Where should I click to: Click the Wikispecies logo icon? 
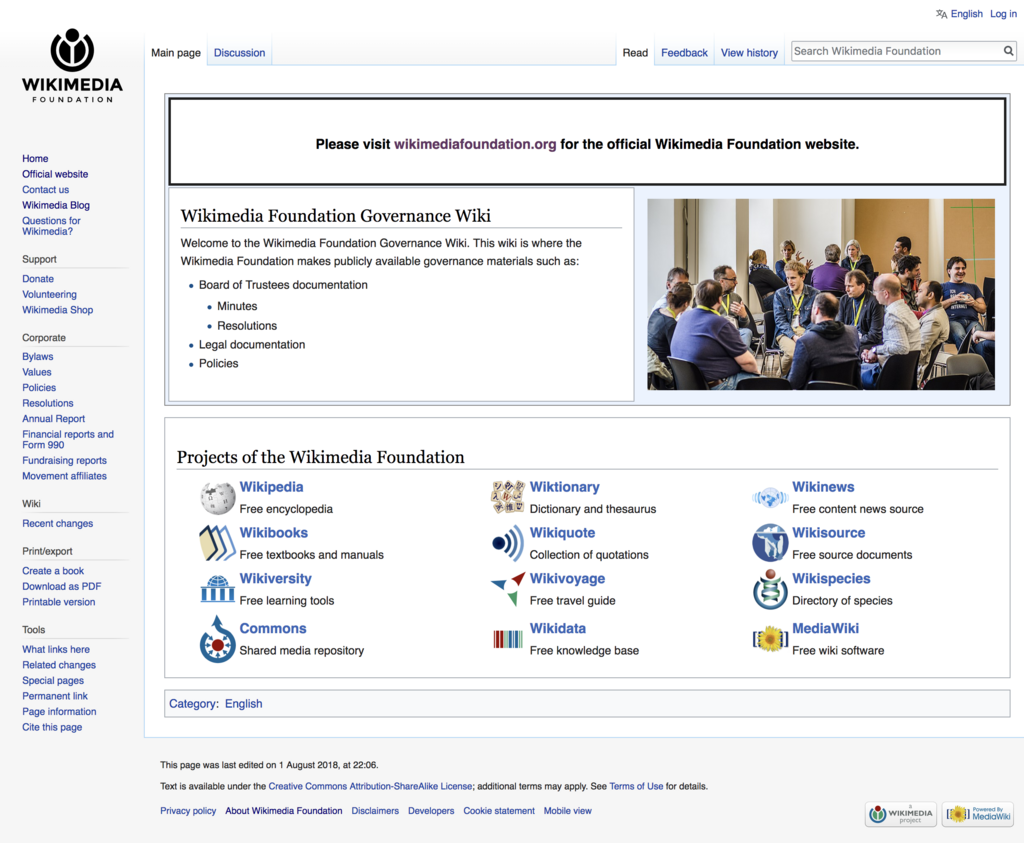point(770,588)
